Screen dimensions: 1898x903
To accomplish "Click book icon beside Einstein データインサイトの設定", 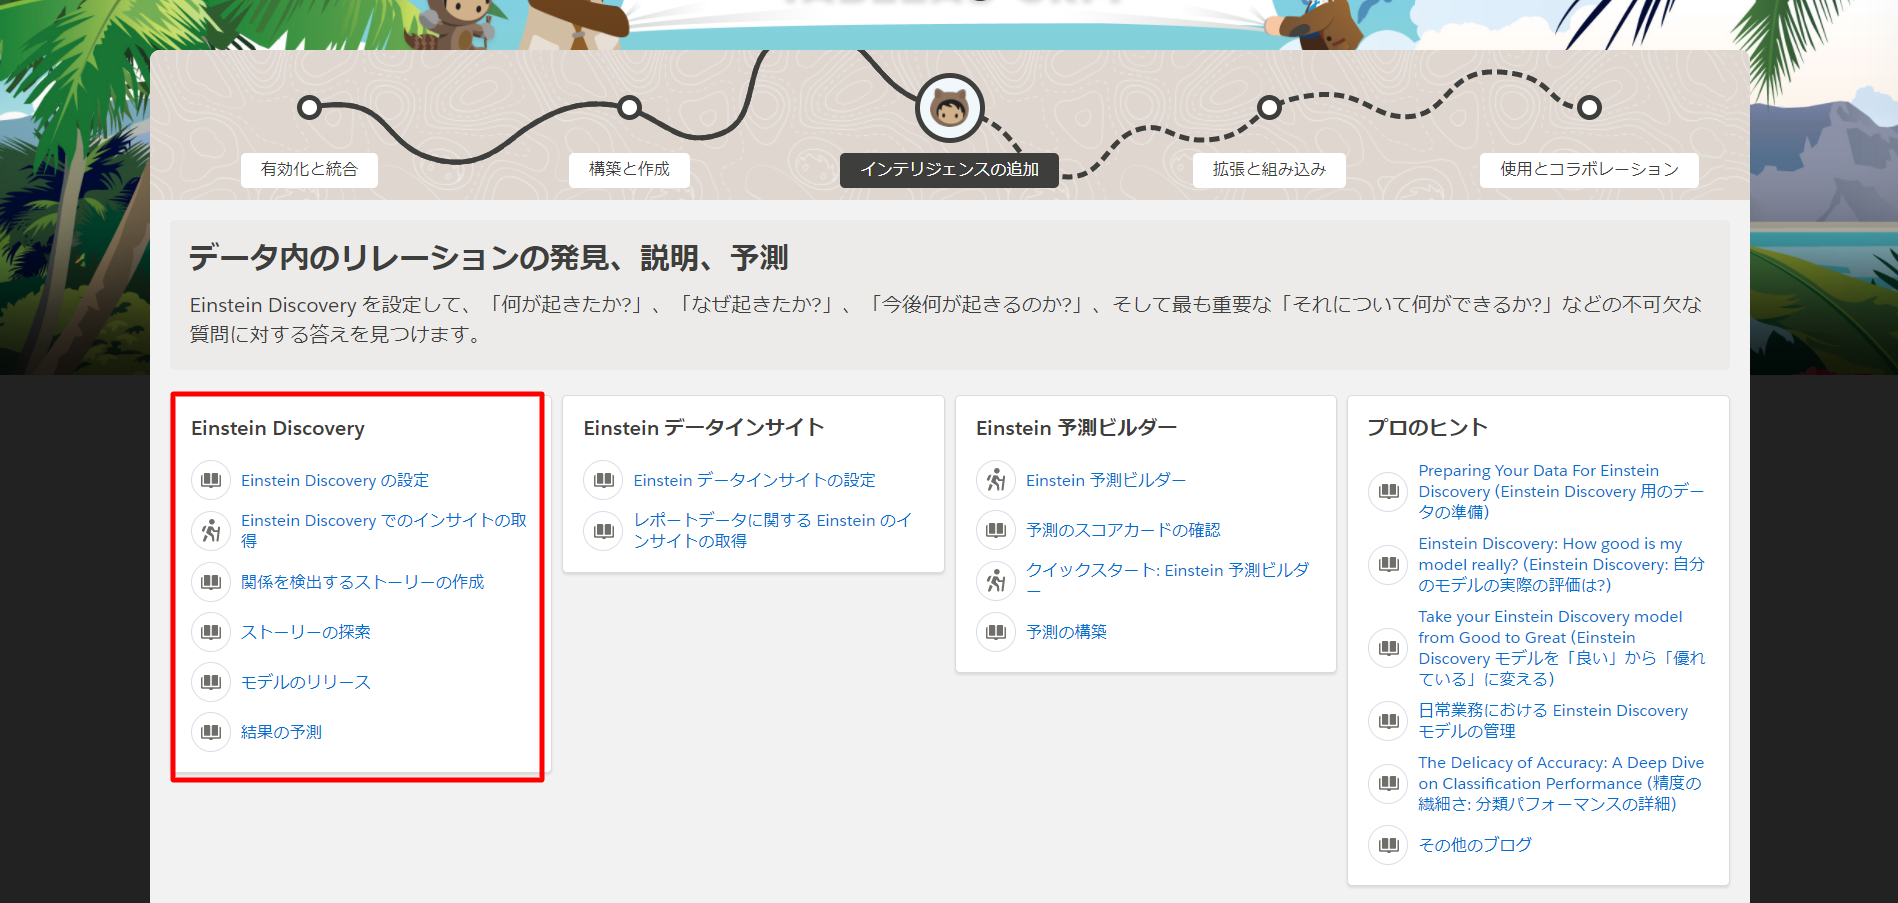I will point(603,480).
